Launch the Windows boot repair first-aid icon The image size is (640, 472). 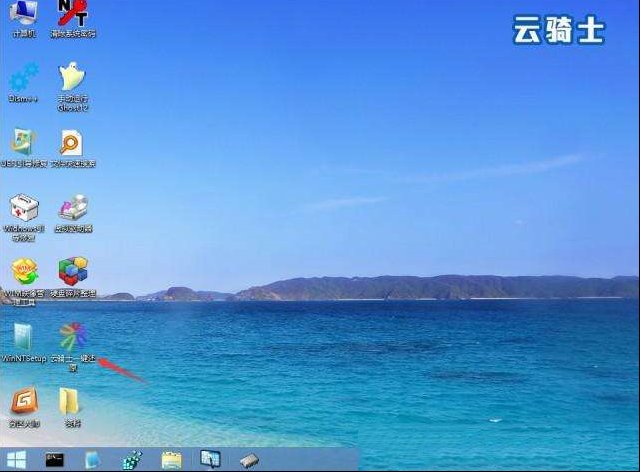(x=24, y=208)
